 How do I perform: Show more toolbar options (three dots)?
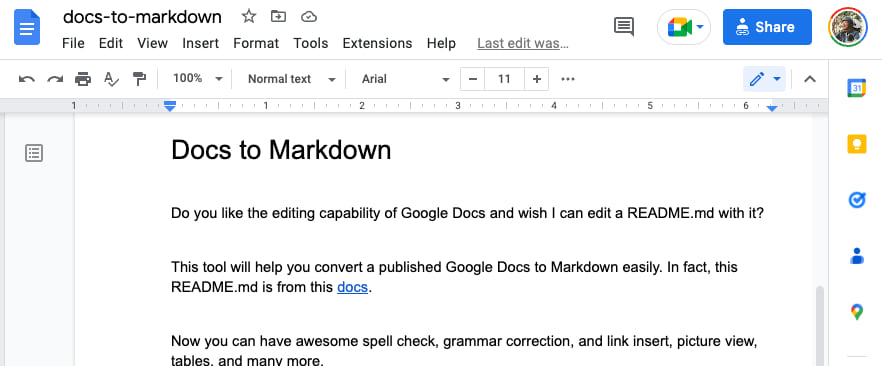coord(568,79)
